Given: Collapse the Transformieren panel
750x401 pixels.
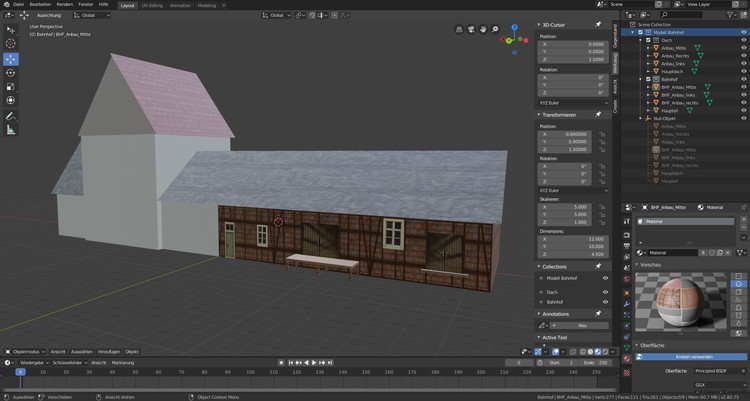Looking at the screenshot, I should [x=540, y=114].
